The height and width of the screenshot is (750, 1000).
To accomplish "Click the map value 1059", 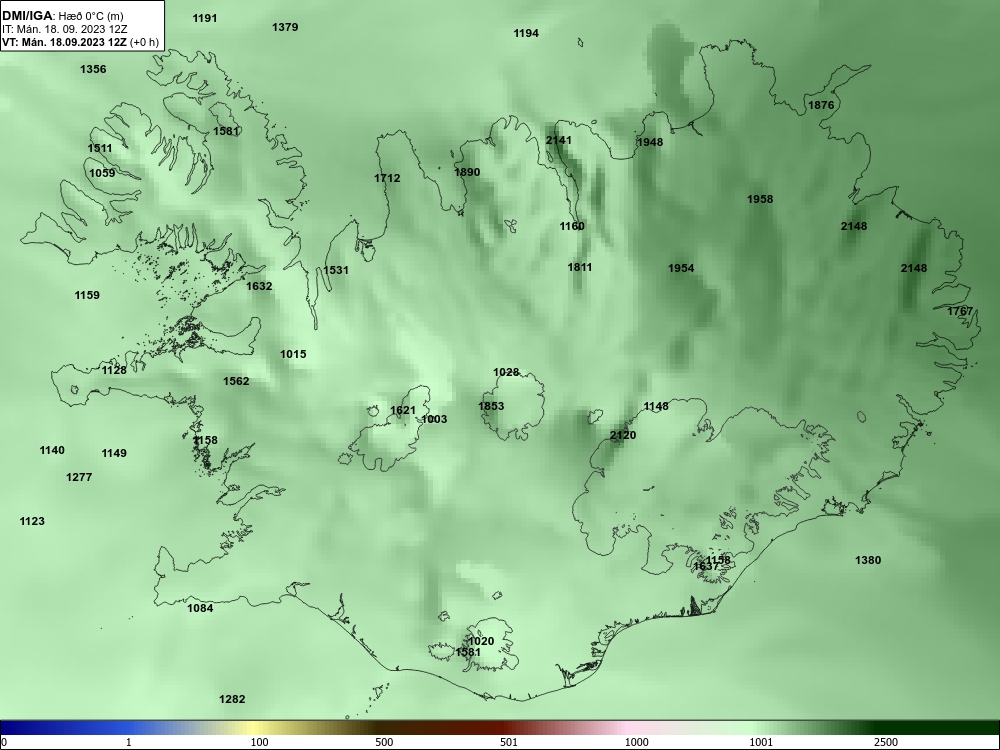I will (102, 173).
